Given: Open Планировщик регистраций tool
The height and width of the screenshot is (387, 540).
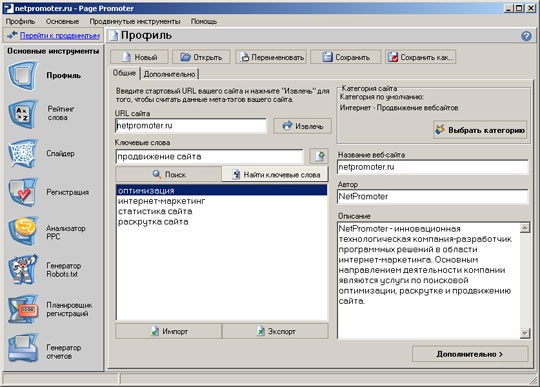Looking at the screenshot, I should point(50,309).
